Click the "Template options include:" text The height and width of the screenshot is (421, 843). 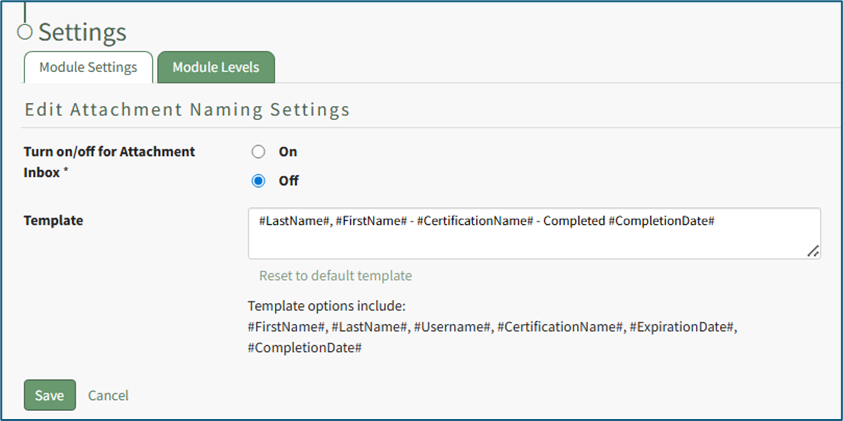pos(326,306)
